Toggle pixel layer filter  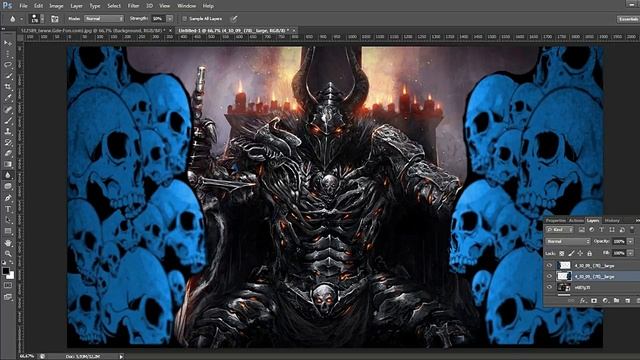(x=582, y=230)
